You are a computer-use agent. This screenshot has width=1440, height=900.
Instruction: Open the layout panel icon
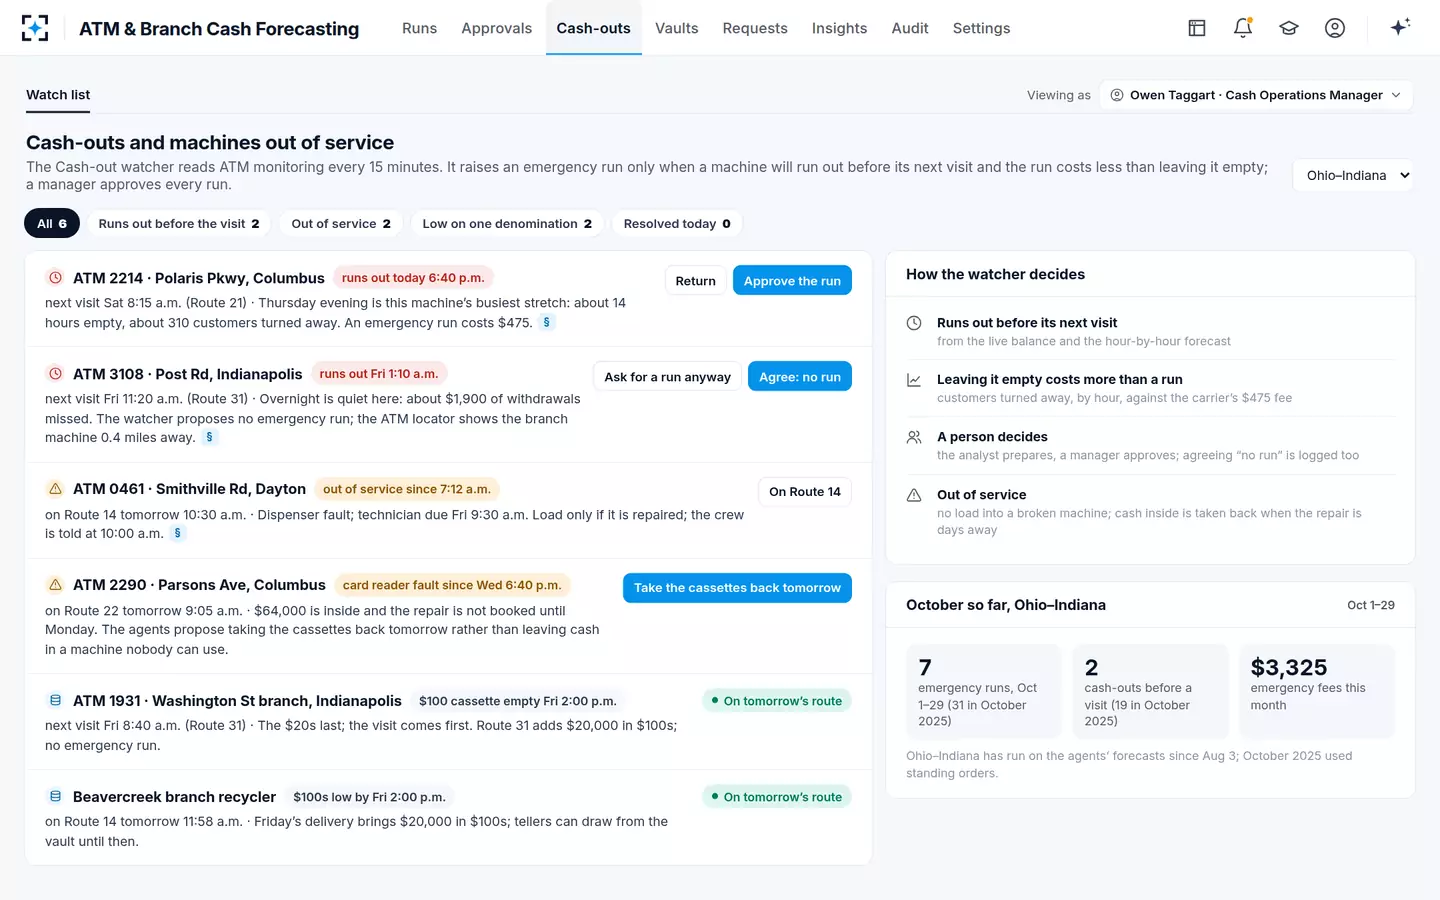[1197, 28]
